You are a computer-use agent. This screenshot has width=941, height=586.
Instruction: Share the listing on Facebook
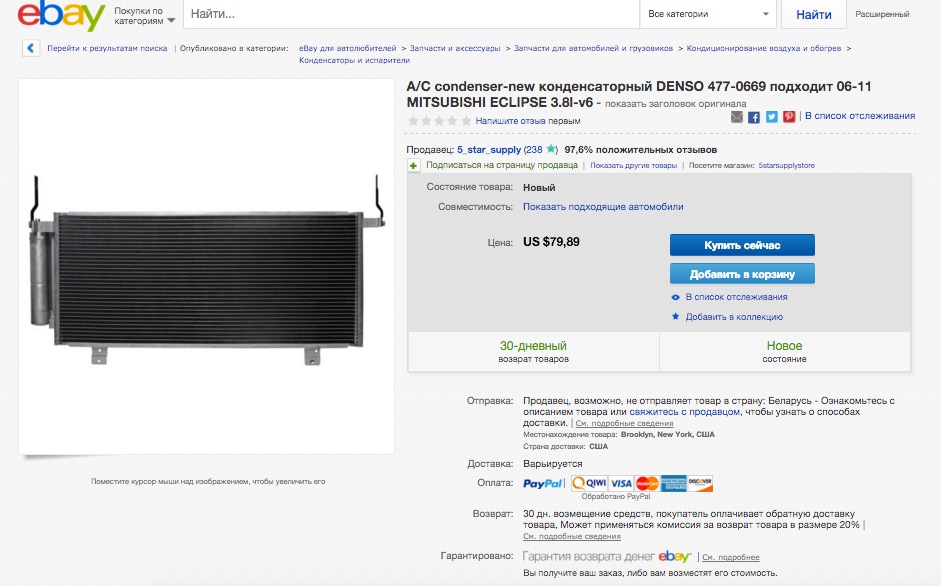pos(754,117)
